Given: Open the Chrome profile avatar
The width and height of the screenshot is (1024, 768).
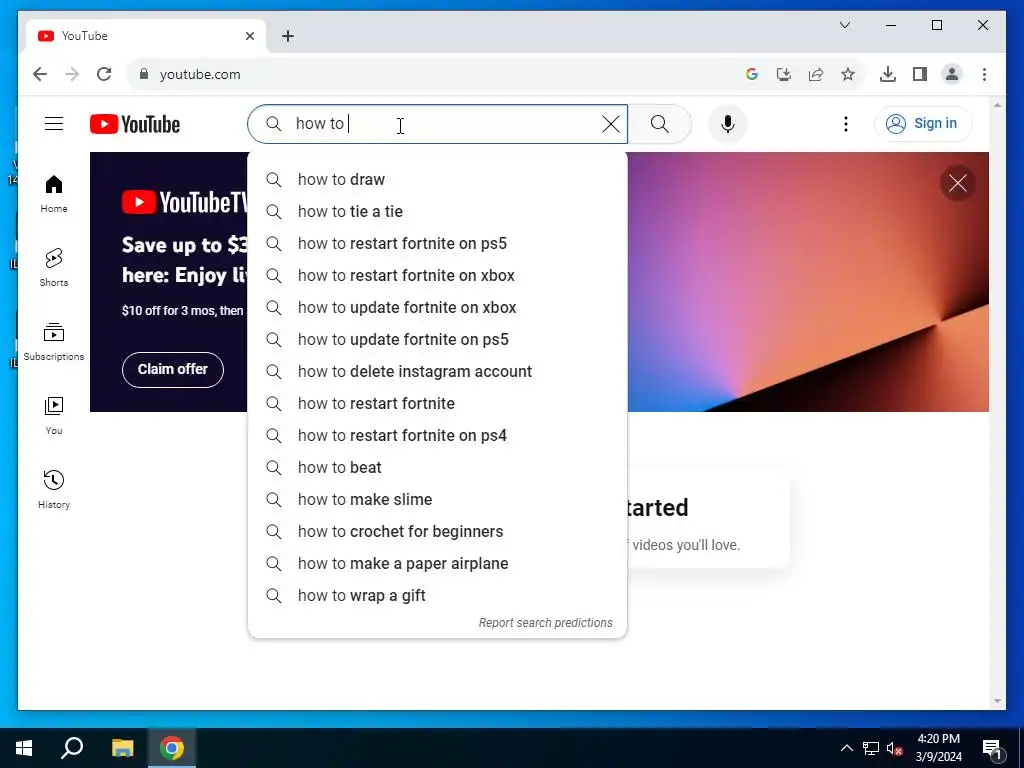Looking at the screenshot, I should point(952,74).
